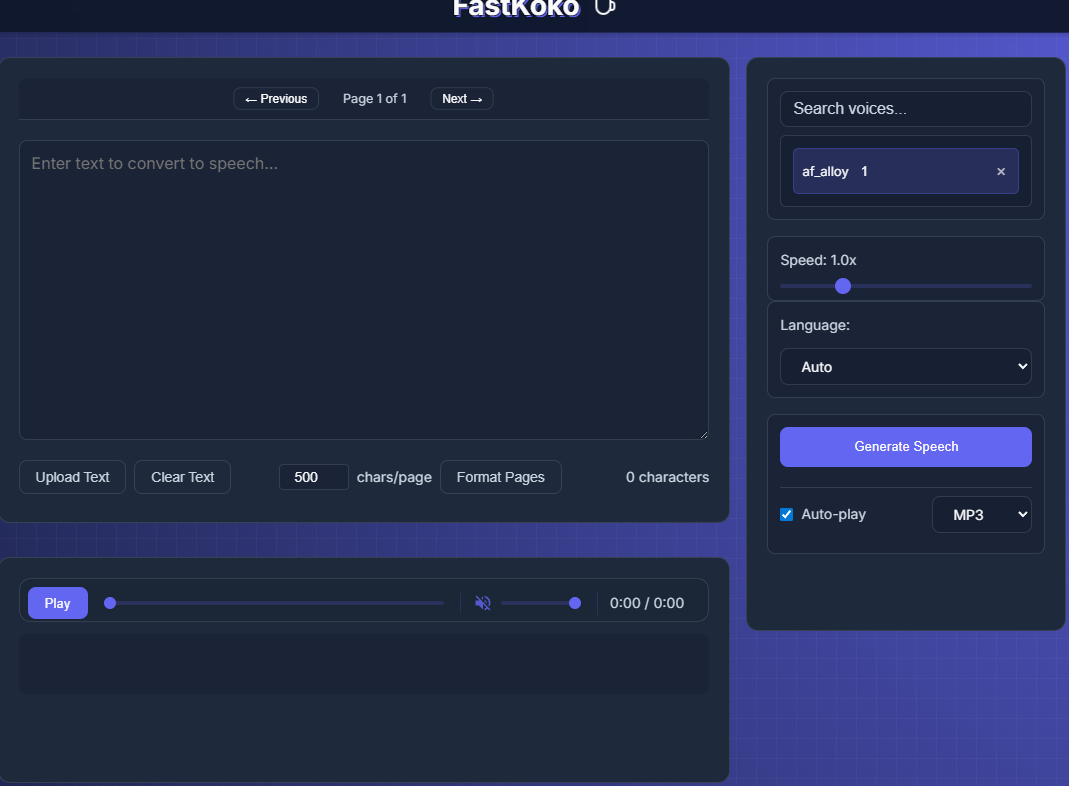Click the Format Pages button
This screenshot has width=1069, height=786.
[x=500, y=477]
